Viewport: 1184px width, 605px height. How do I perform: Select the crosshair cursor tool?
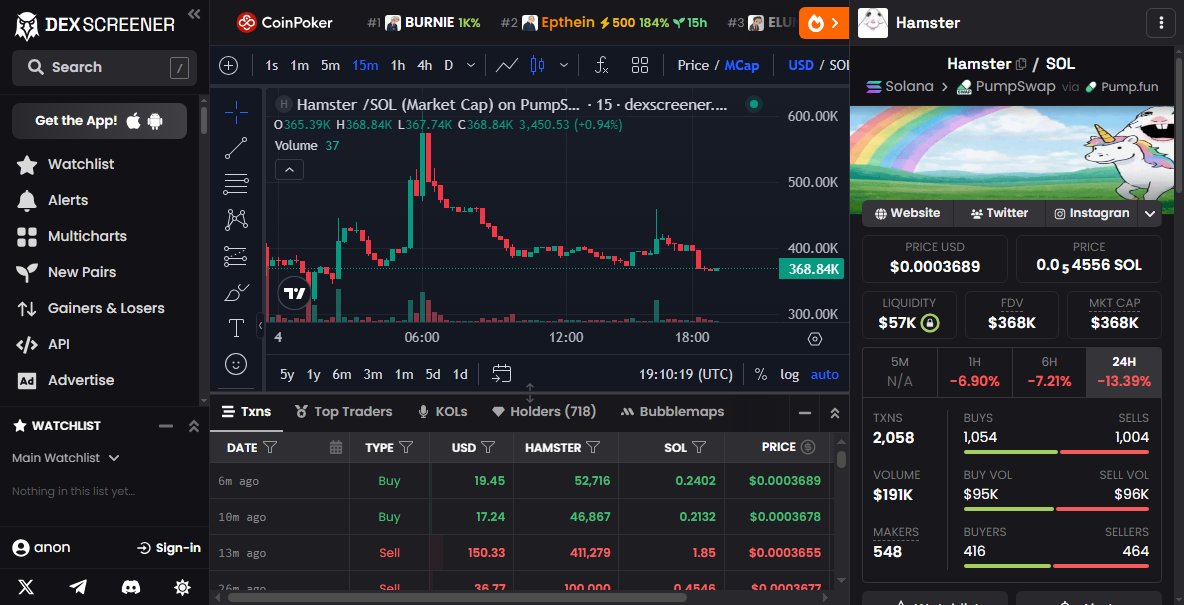(236, 113)
